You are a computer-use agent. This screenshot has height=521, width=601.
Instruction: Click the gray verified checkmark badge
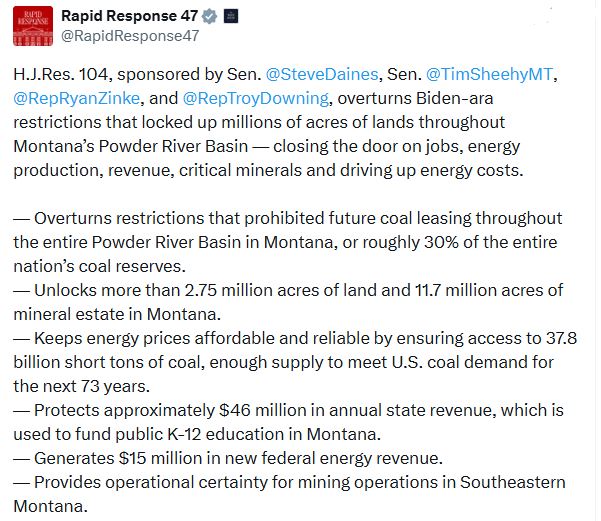(x=209, y=16)
